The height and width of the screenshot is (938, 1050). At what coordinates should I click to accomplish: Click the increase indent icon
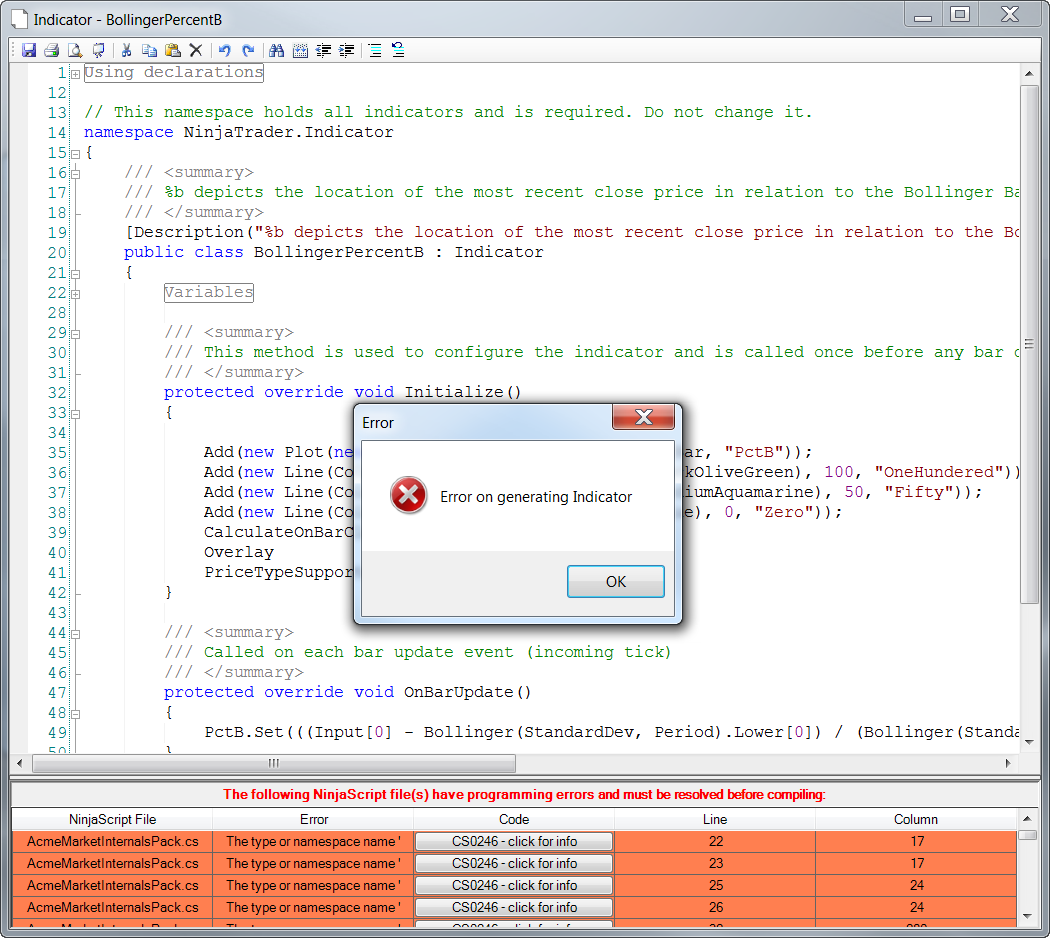[x=347, y=50]
